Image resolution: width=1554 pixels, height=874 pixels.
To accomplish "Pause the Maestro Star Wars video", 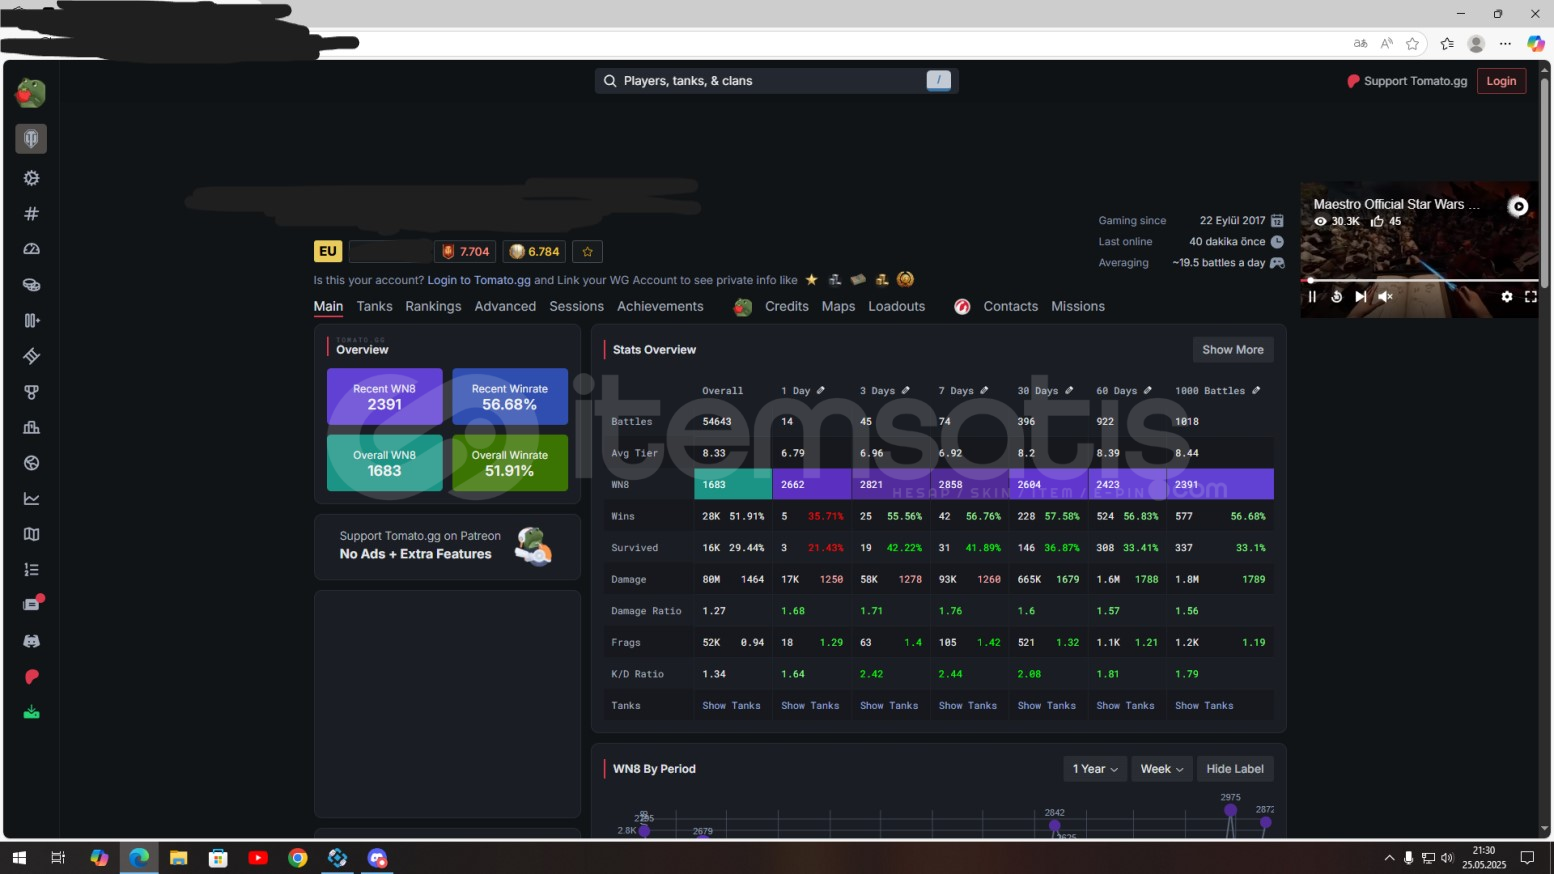I will pos(1312,297).
